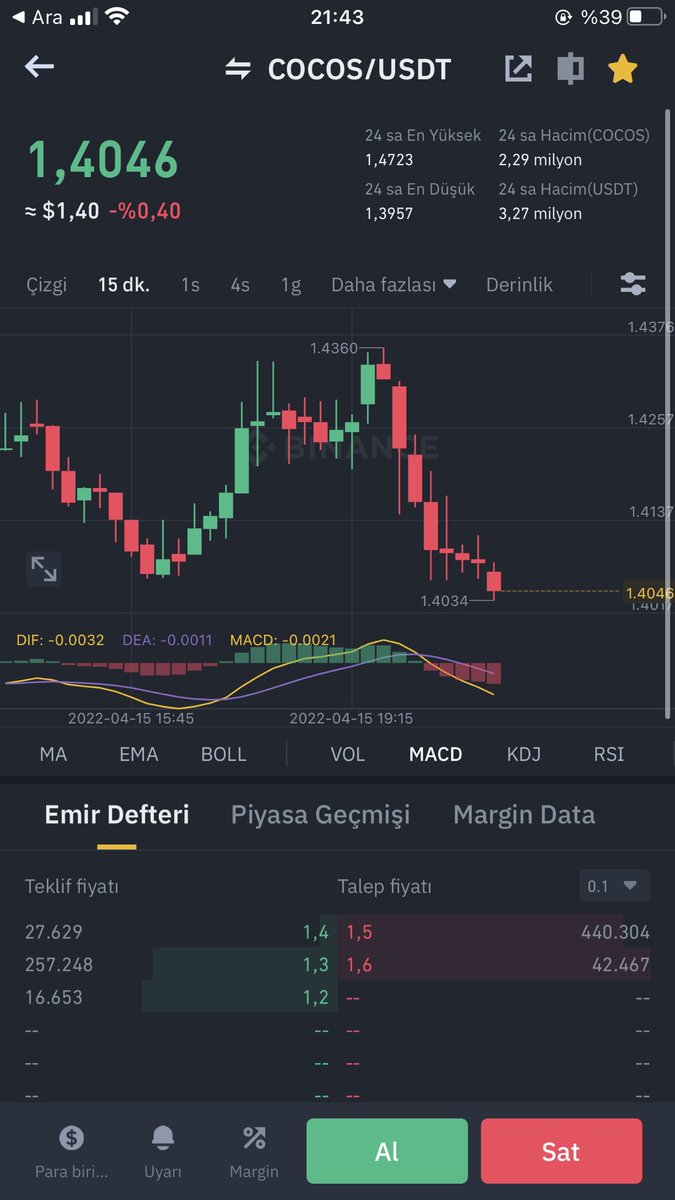The width and height of the screenshot is (675, 1200).
Task: Toggle the MACD indicator
Action: [x=436, y=754]
